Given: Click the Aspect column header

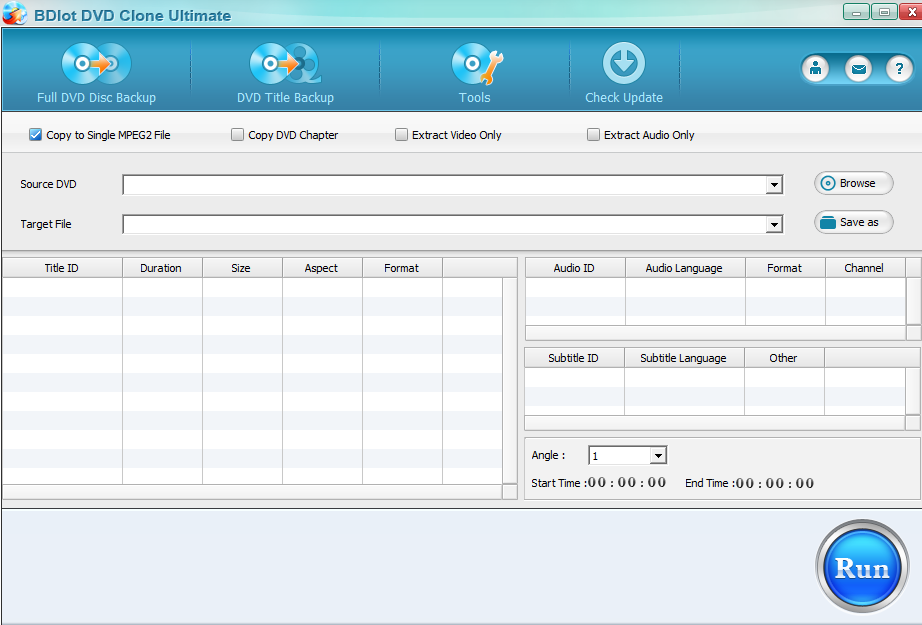Looking at the screenshot, I should coord(322,268).
